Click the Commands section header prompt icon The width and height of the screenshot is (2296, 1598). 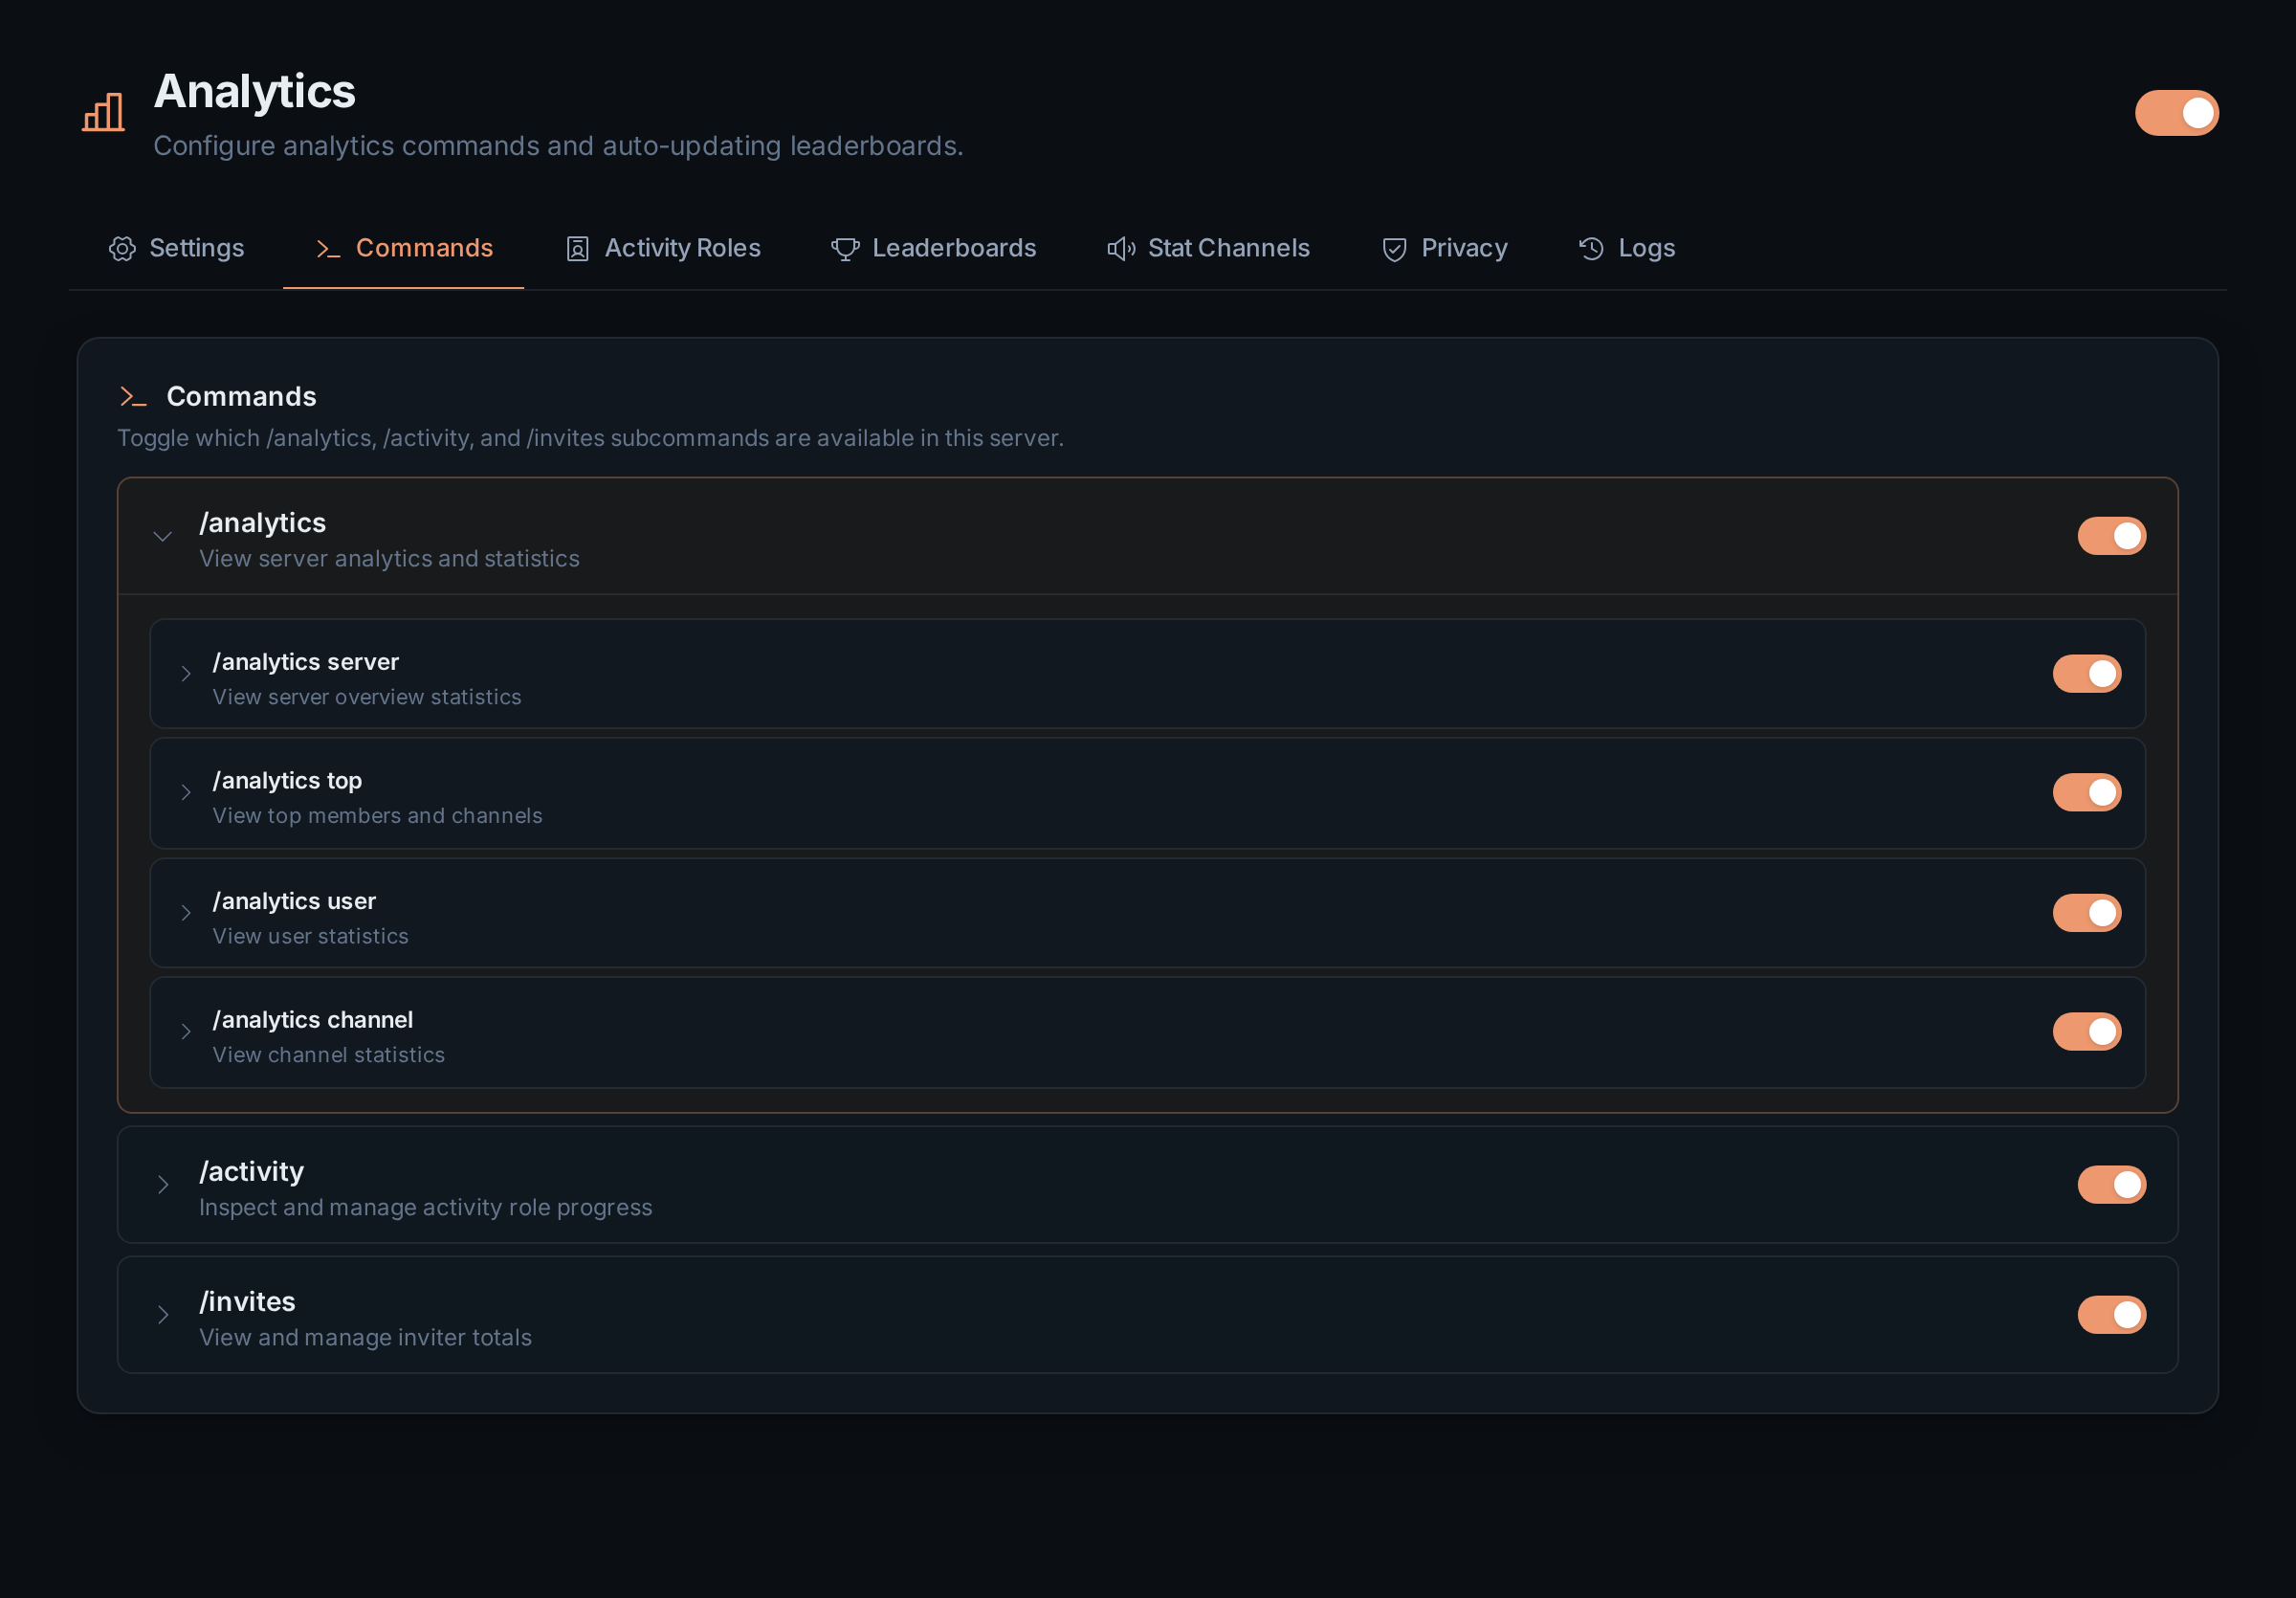tap(133, 397)
